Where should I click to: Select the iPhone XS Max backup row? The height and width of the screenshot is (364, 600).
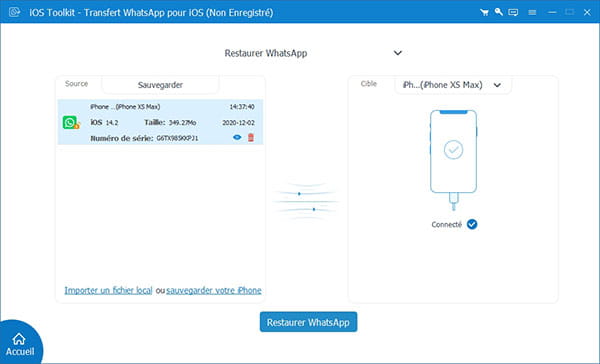[x=160, y=122]
